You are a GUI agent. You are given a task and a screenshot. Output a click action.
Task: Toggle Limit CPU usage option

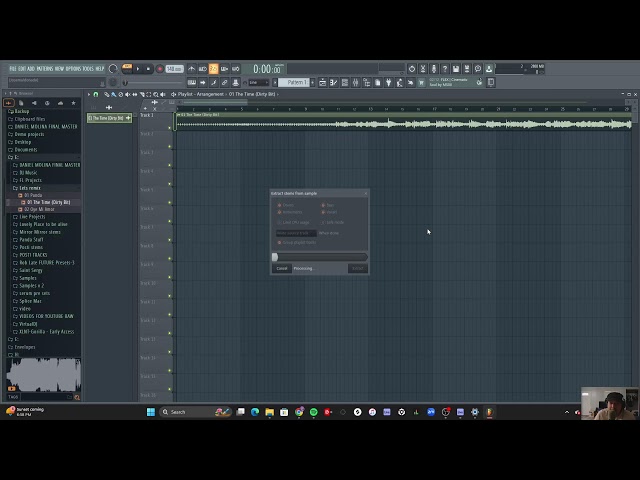[293, 222]
